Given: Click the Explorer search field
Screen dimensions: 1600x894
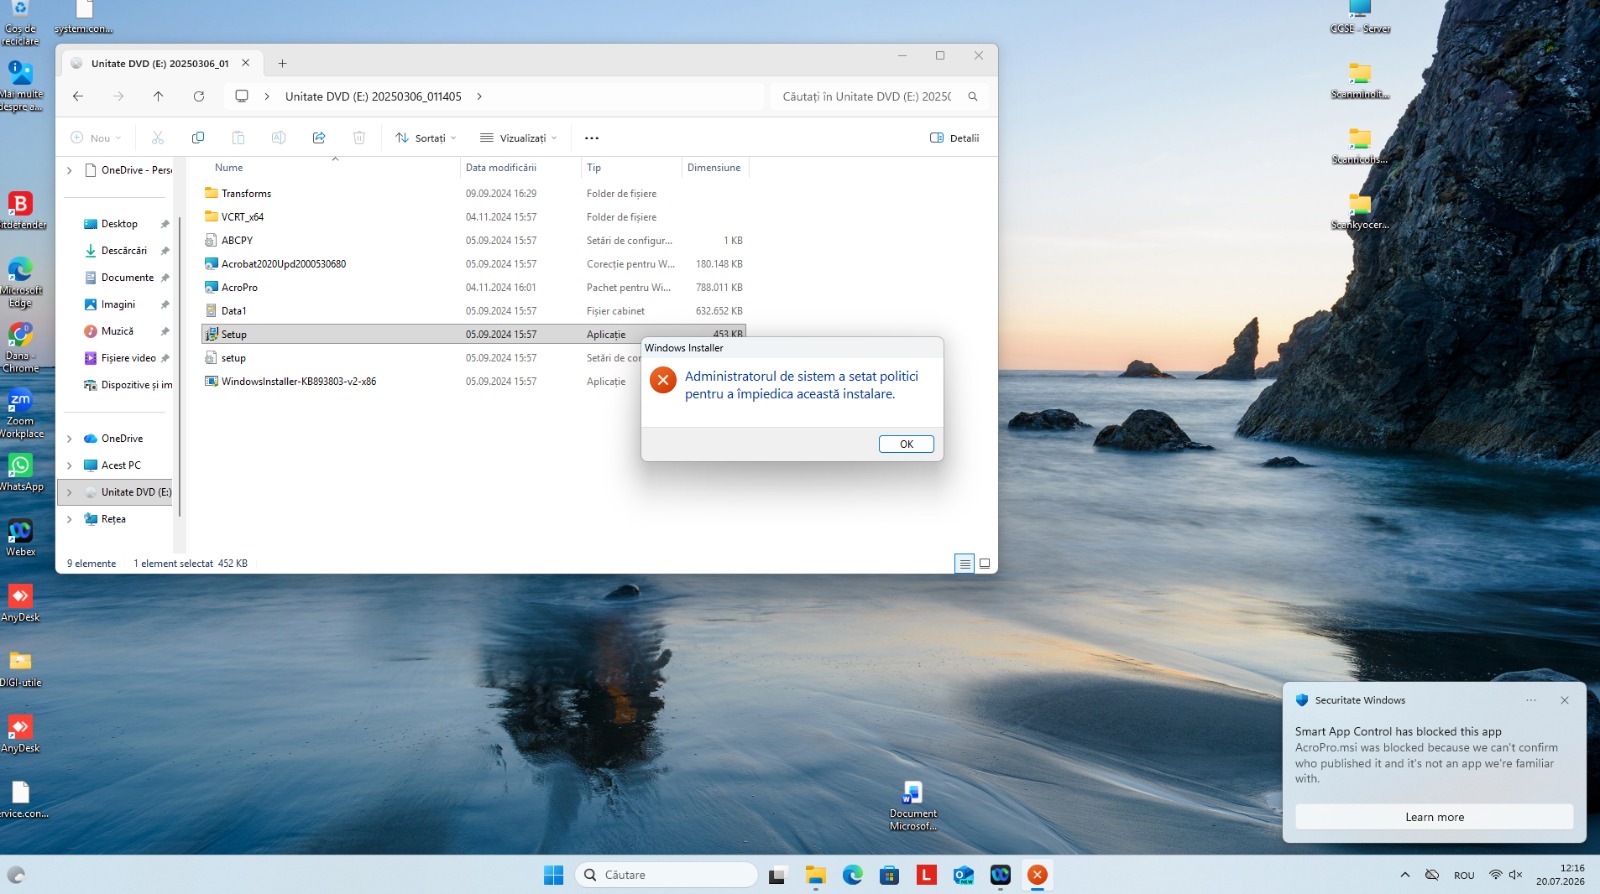Looking at the screenshot, I should coord(880,96).
